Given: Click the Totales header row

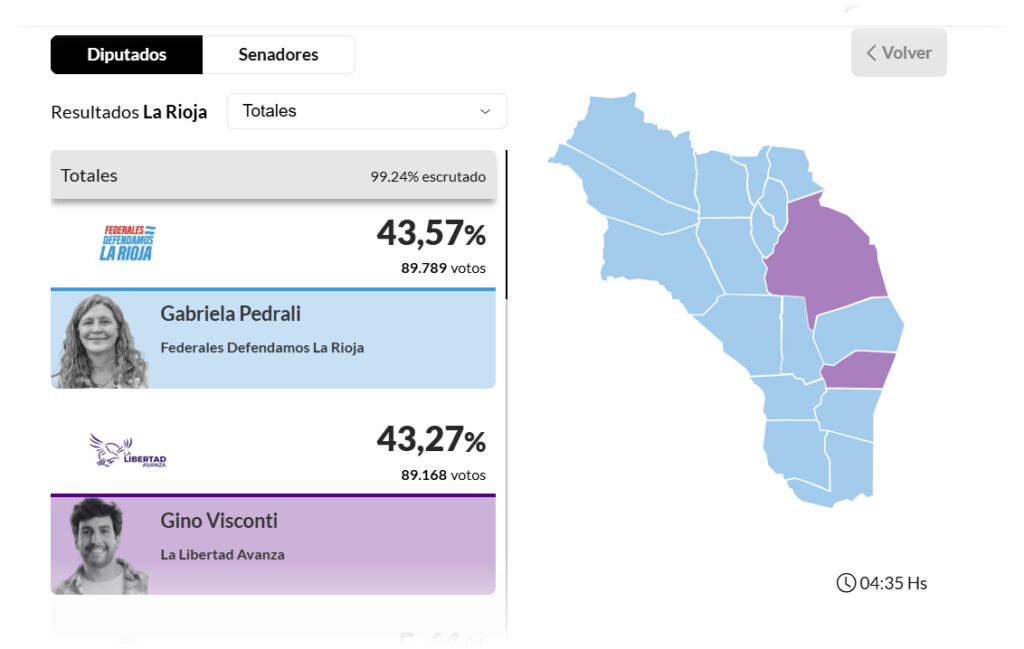Looking at the screenshot, I should click(273, 176).
